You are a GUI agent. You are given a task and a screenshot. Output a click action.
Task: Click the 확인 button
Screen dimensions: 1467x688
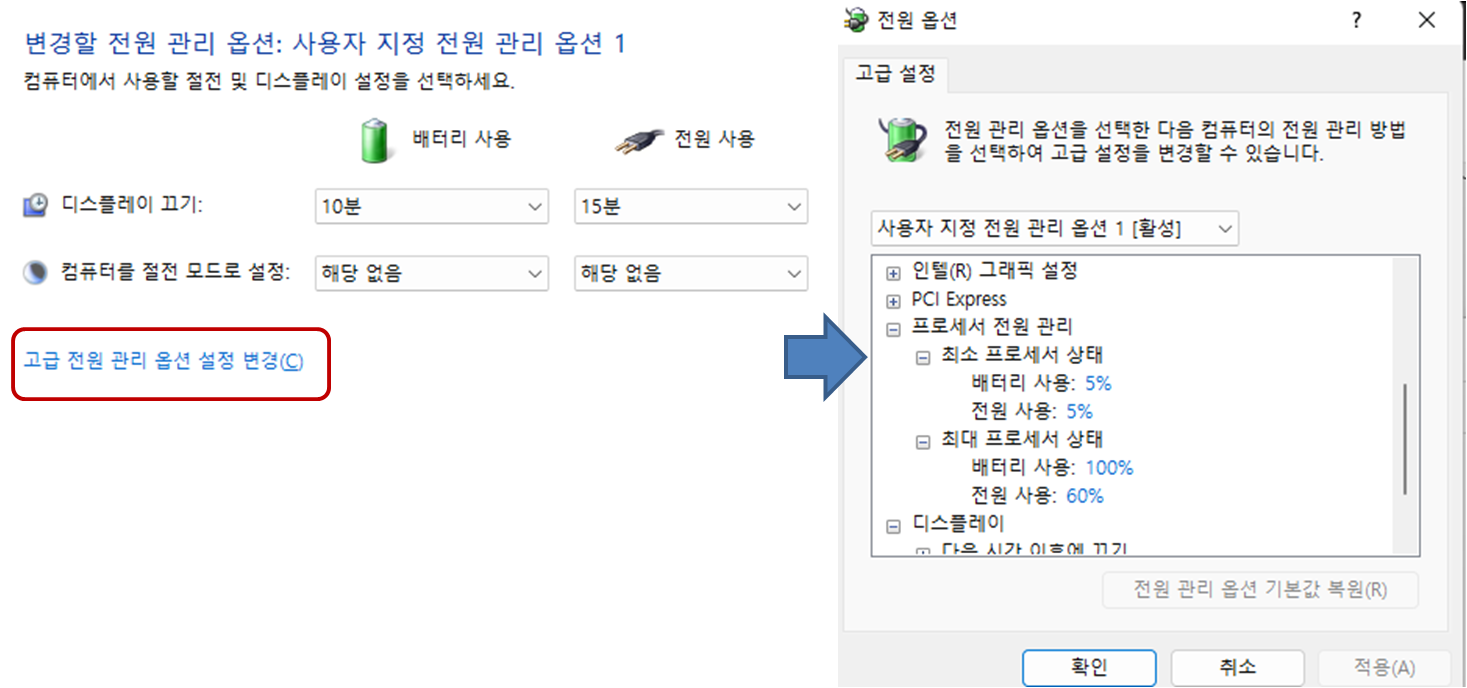[x=1089, y=668]
